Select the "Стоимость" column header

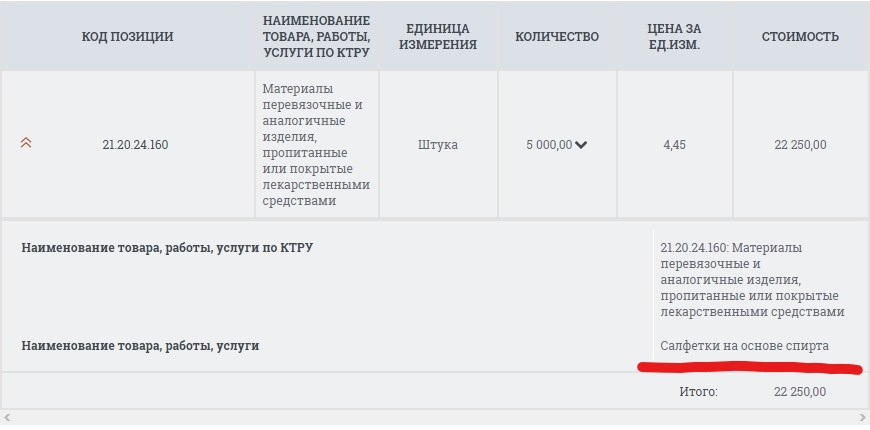pyautogui.click(x=800, y=37)
